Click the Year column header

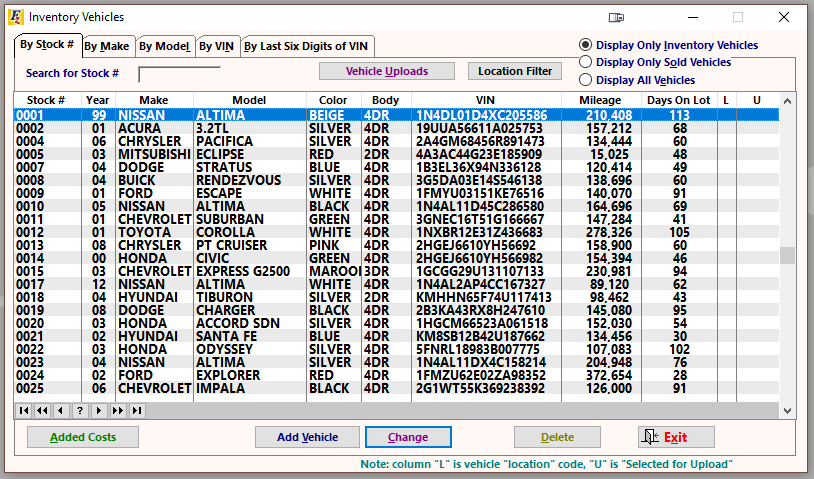pyautogui.click(x=98, y=100)
